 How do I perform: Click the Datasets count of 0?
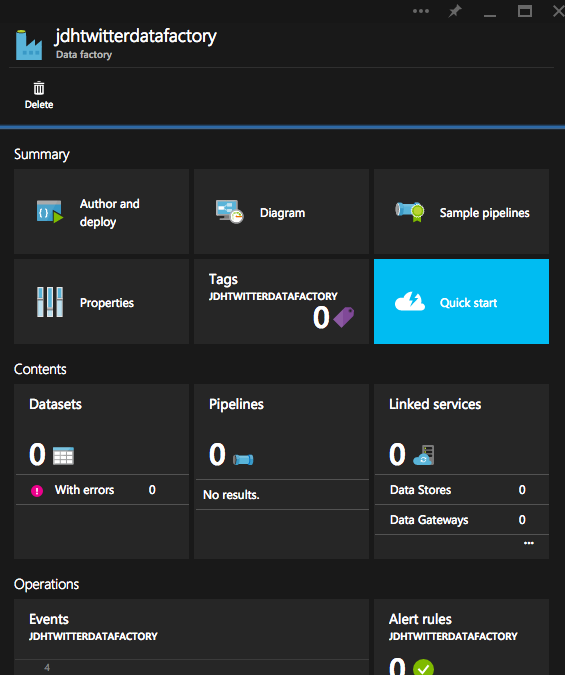coord(37,455)
